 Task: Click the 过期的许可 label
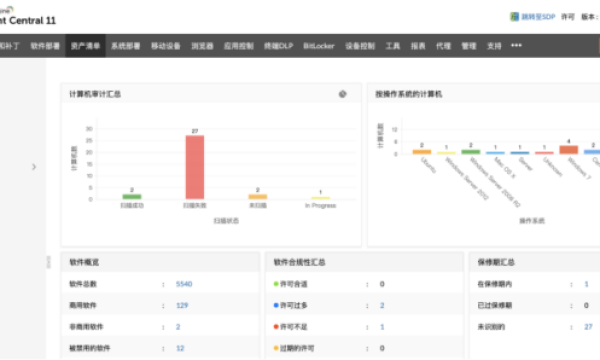pos(297,348)
